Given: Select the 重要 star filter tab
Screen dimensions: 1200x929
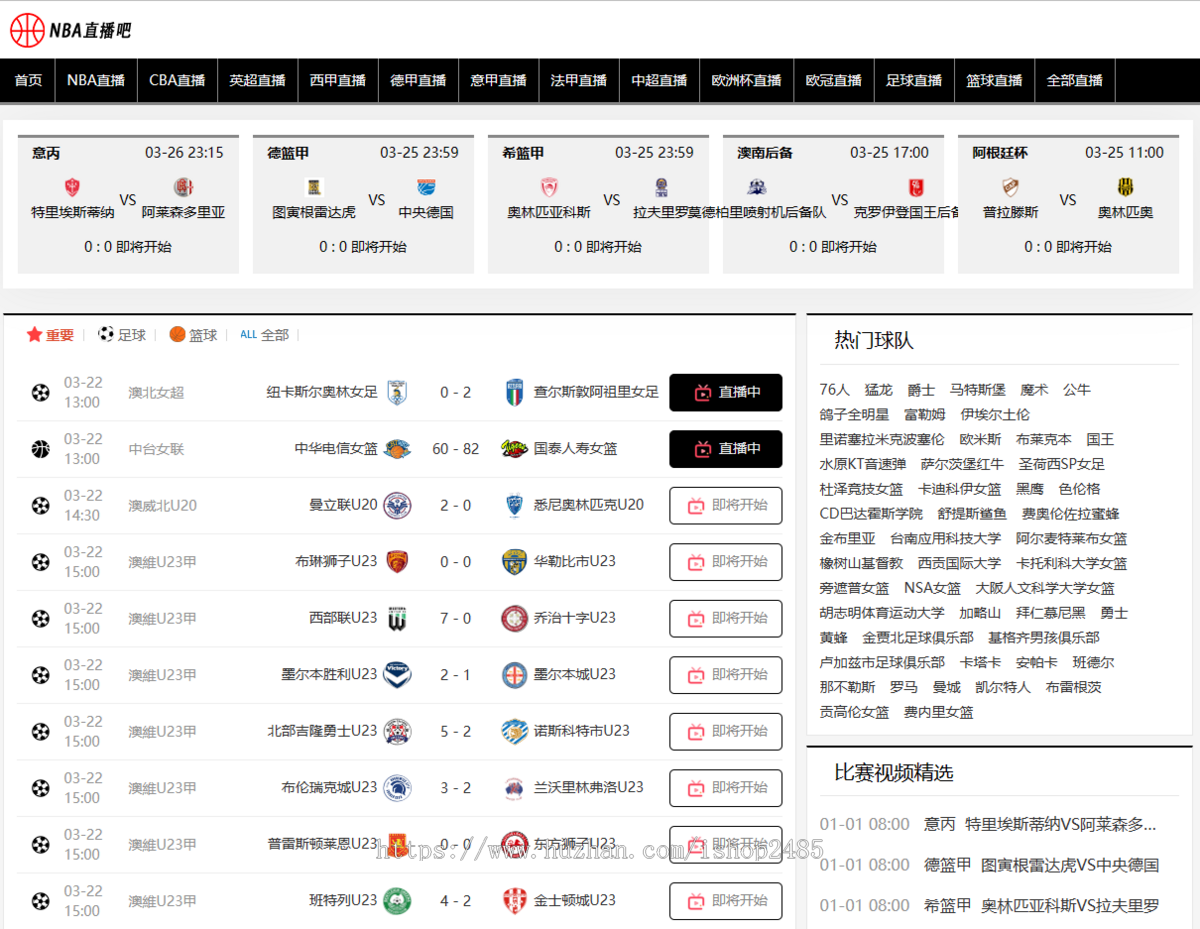Looking at the screenshot, I should (50, 335).
